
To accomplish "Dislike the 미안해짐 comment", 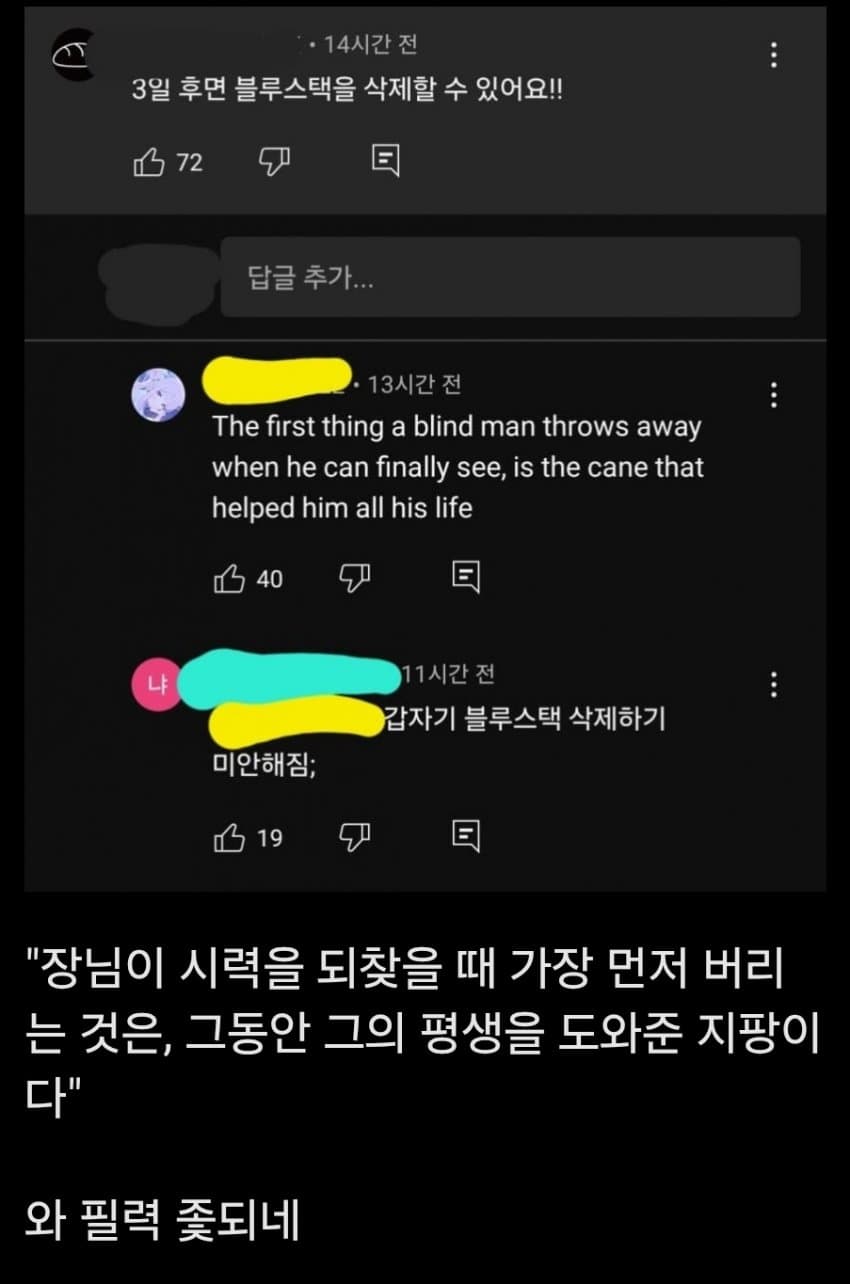I will pyautogui.click(x=355, y=836).
